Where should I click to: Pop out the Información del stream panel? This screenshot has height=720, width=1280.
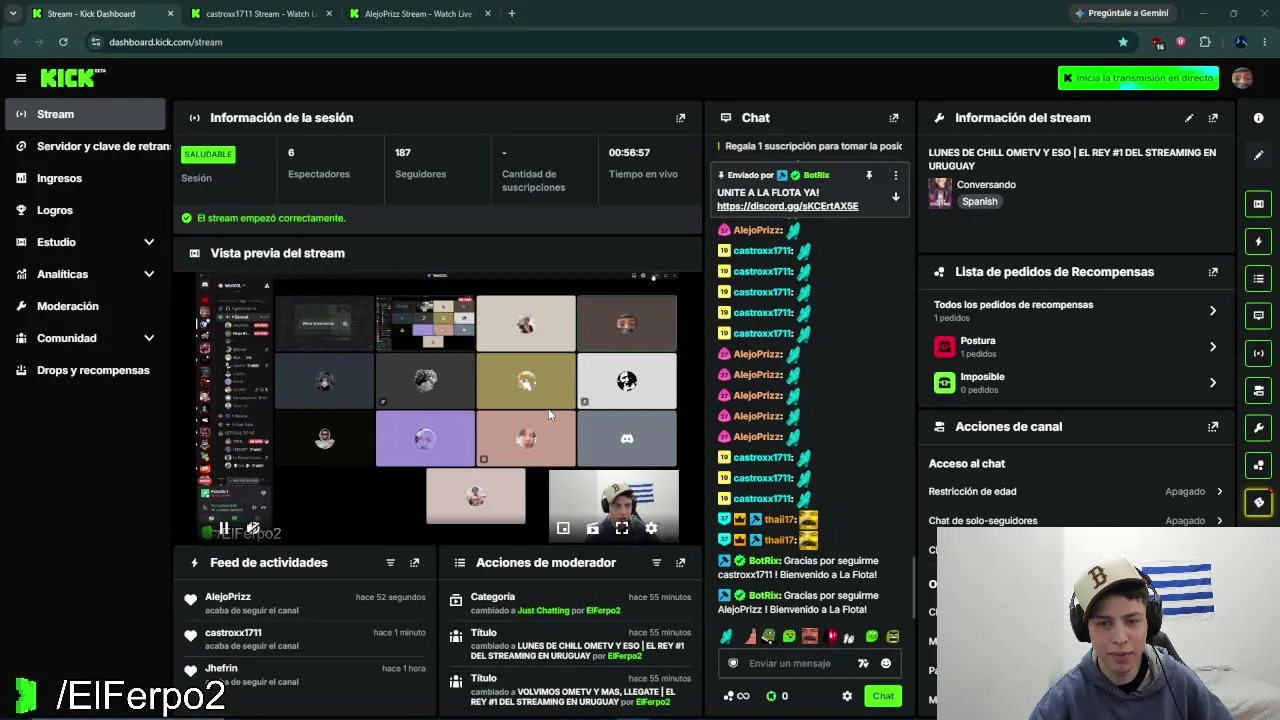pos(1213,118)
